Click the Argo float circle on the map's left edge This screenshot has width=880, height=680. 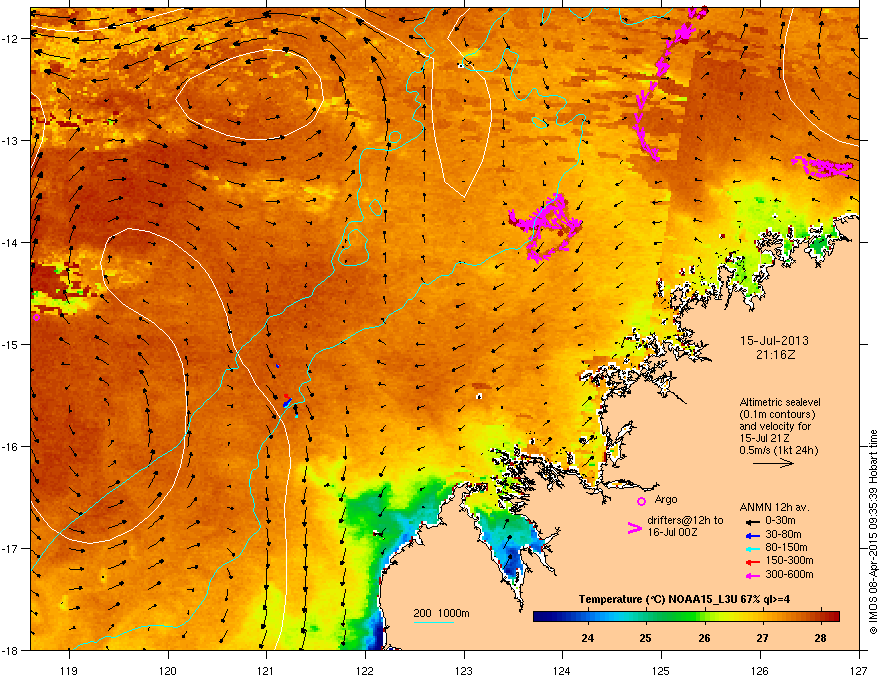(x=36, y=318)
